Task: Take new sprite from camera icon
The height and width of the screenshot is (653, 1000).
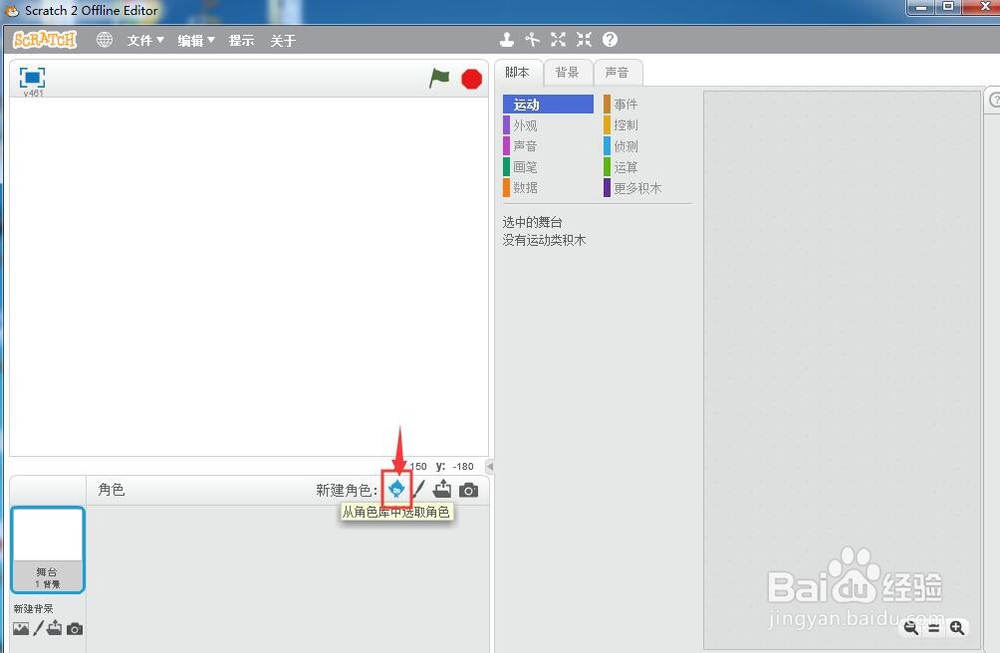Action: point(469,490)
